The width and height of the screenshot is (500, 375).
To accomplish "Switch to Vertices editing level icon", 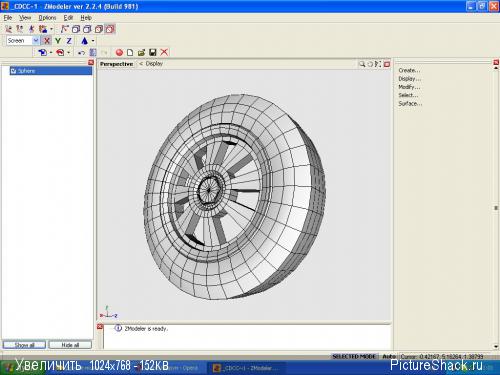I will [9, 29].
